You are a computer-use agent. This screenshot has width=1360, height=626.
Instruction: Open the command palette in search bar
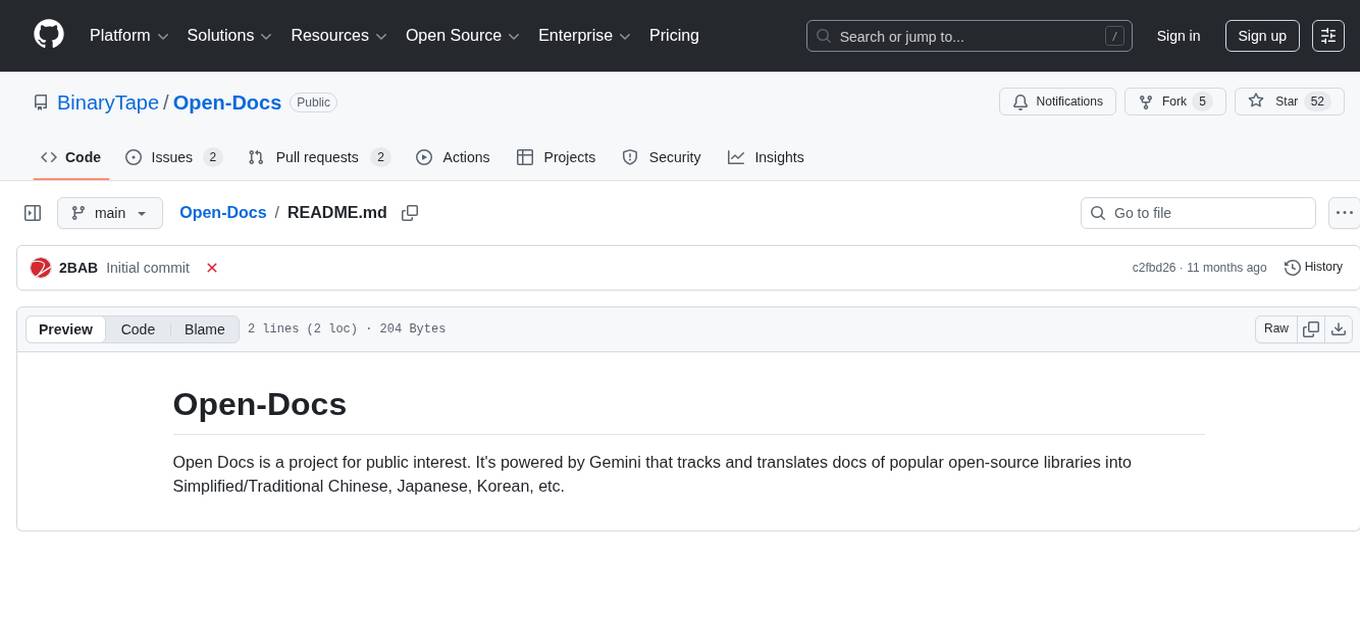pos(1114,35)
